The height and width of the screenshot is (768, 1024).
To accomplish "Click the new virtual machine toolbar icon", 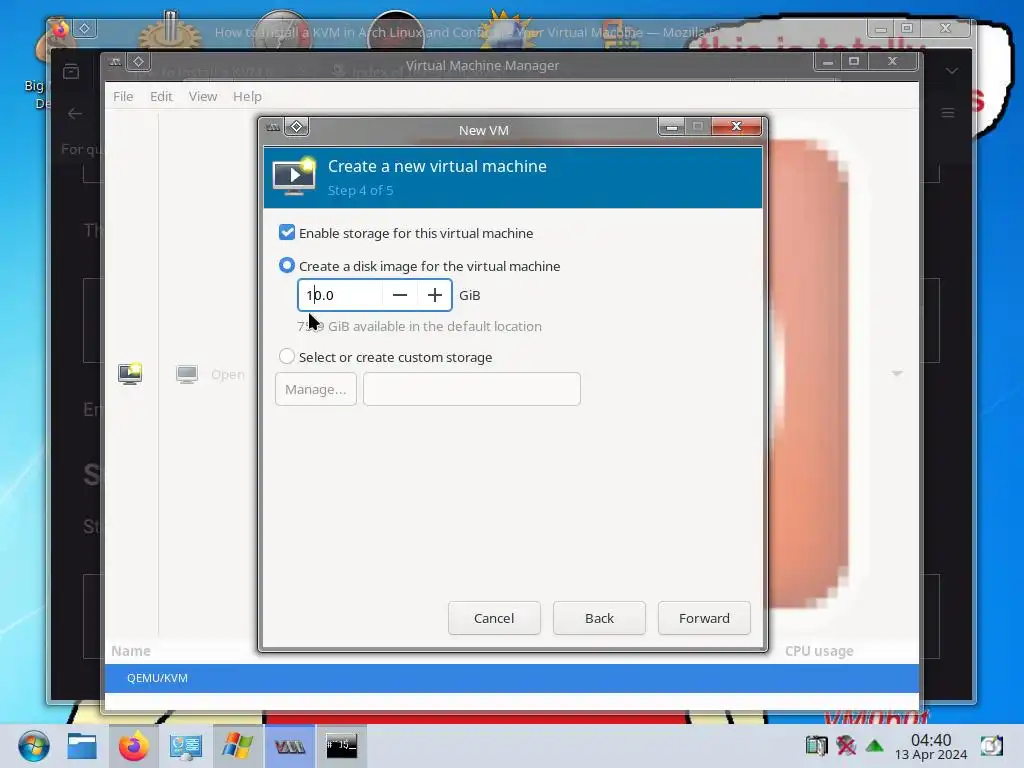I will point(130,374).
